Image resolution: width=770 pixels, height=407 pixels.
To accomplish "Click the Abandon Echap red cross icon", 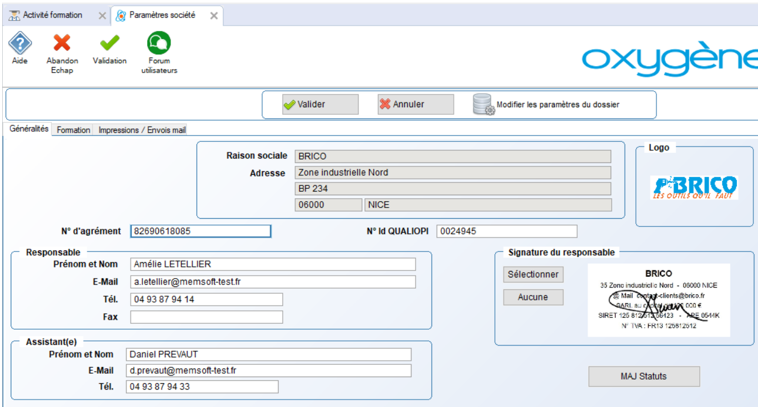I will tap(62, 43).
